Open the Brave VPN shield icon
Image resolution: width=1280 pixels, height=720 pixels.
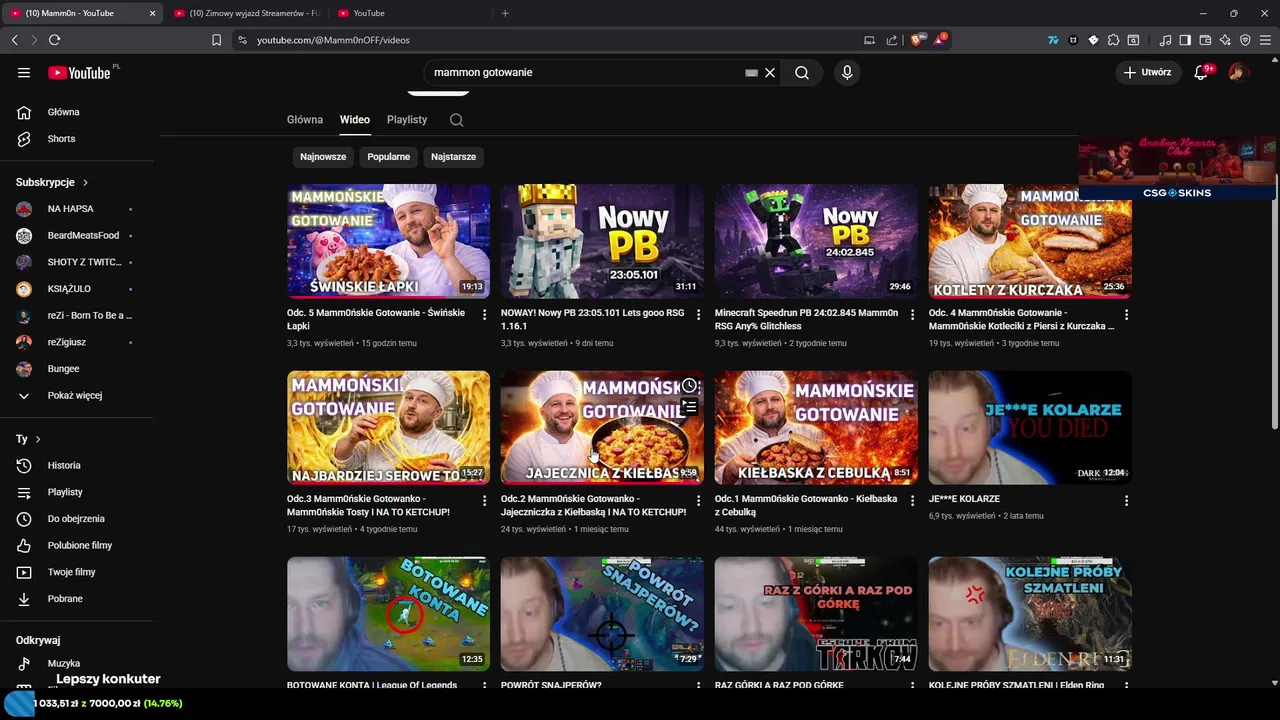[1245, 40]
